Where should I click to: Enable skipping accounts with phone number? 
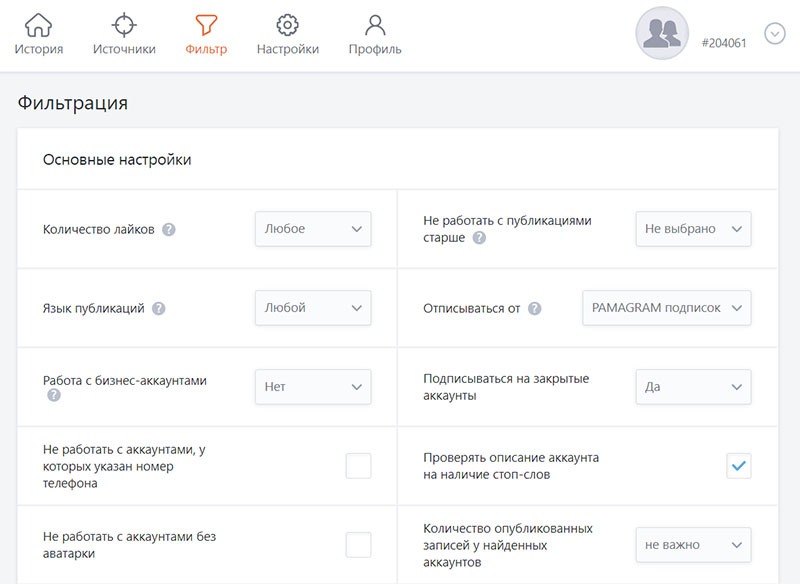(x=358, y=466)
